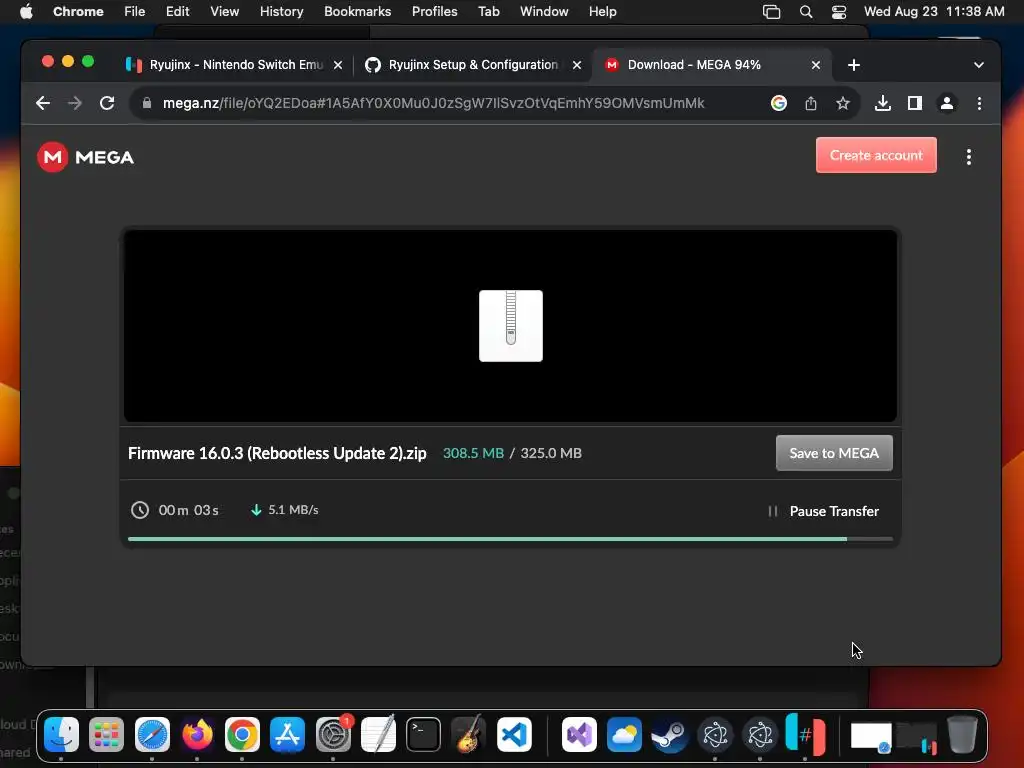The image size is (1024, 768).
Task: Click the zip file preview icon
Action: pyautogui.click(x=511, y=326)
